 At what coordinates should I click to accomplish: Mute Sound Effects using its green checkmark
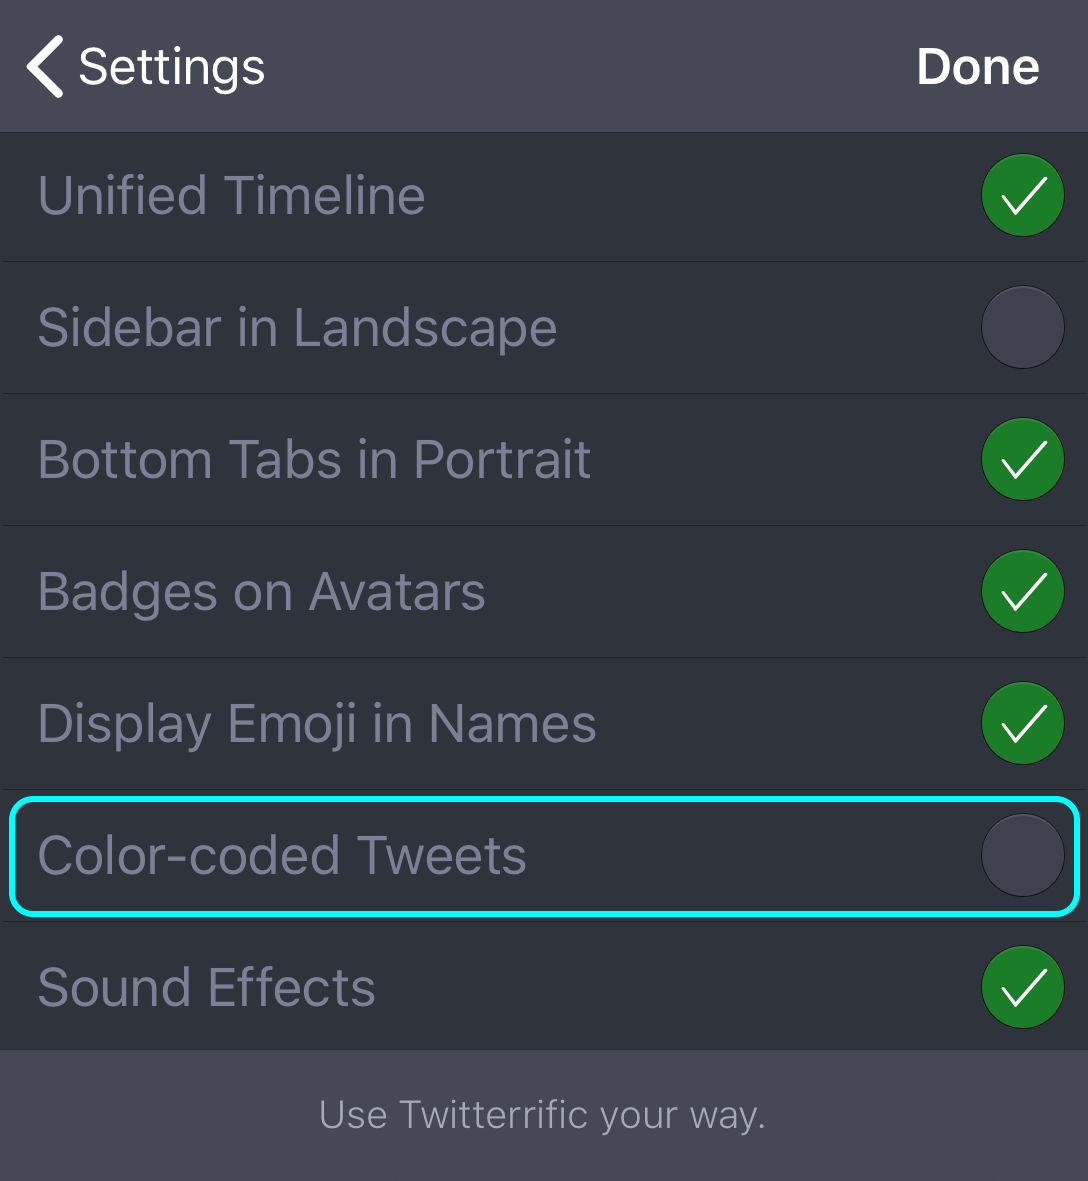pos(1022,987)
